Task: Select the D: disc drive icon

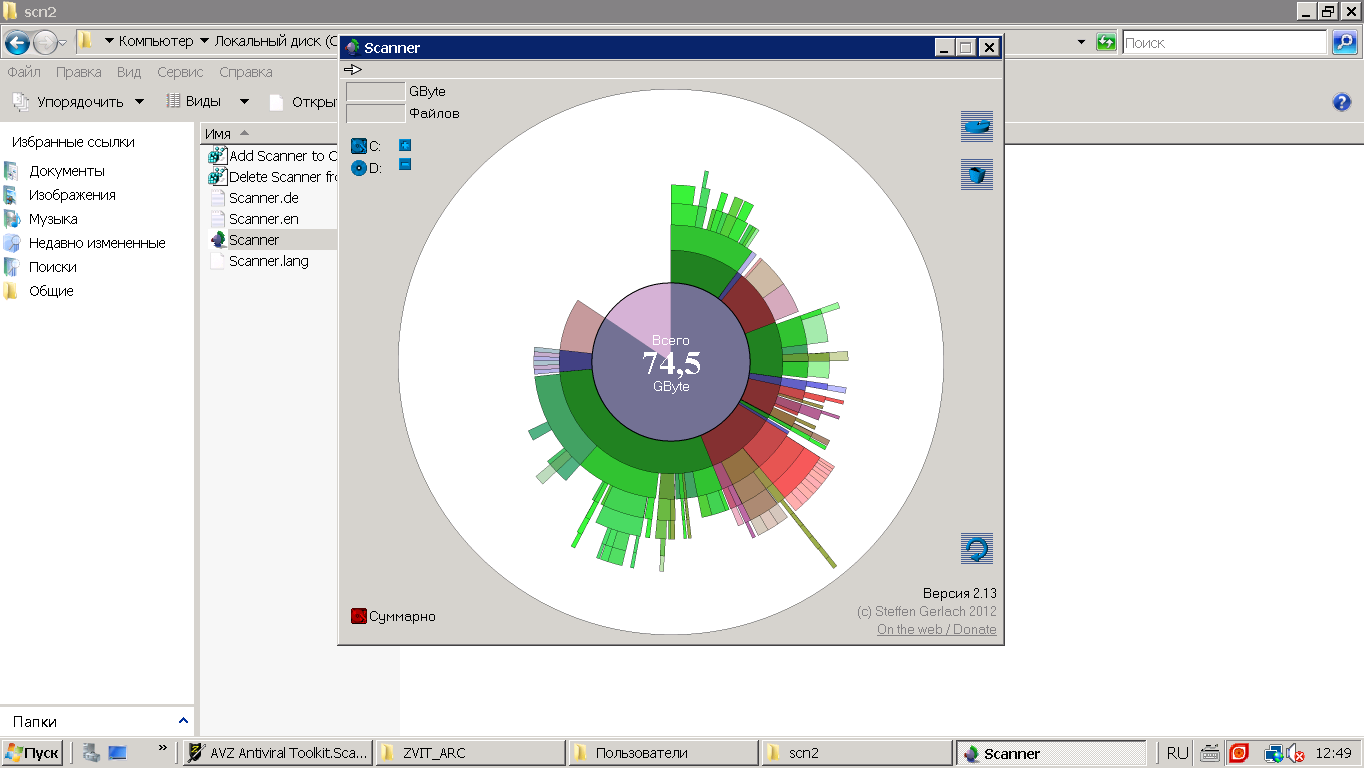Action: (359, 168)
